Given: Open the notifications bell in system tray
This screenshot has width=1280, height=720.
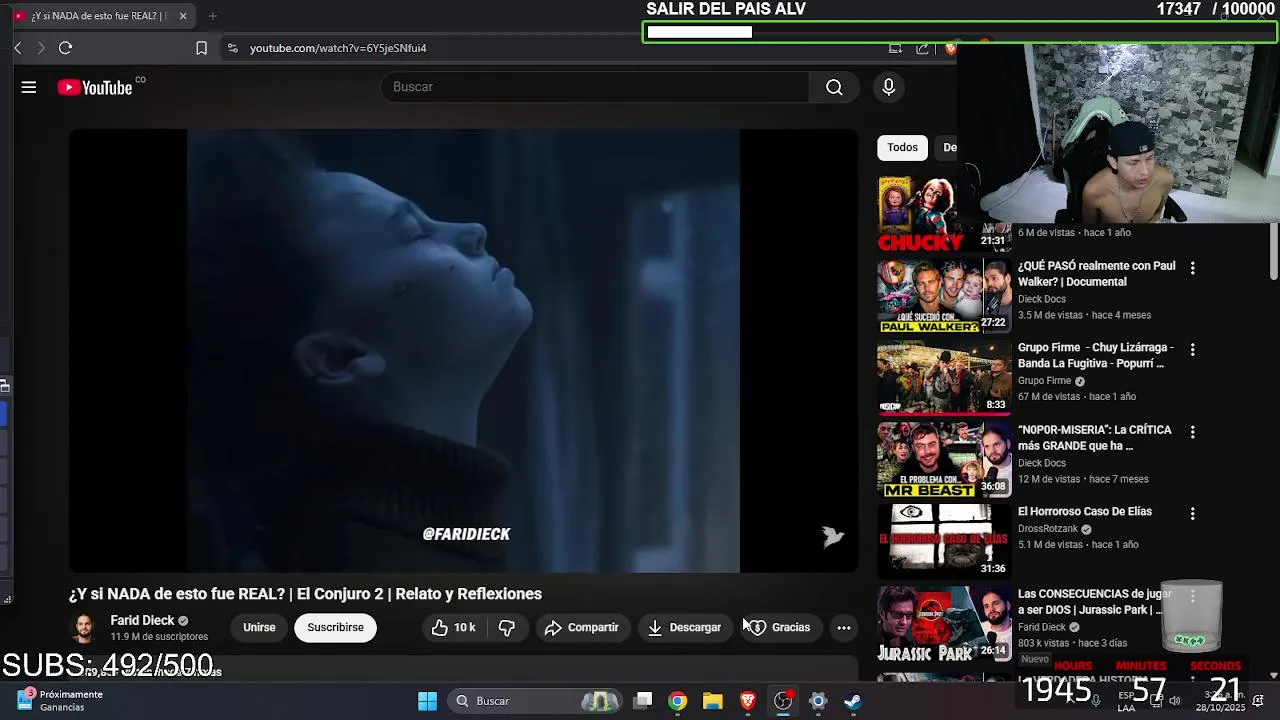Looking at the screenshot, I should 1258,701.
